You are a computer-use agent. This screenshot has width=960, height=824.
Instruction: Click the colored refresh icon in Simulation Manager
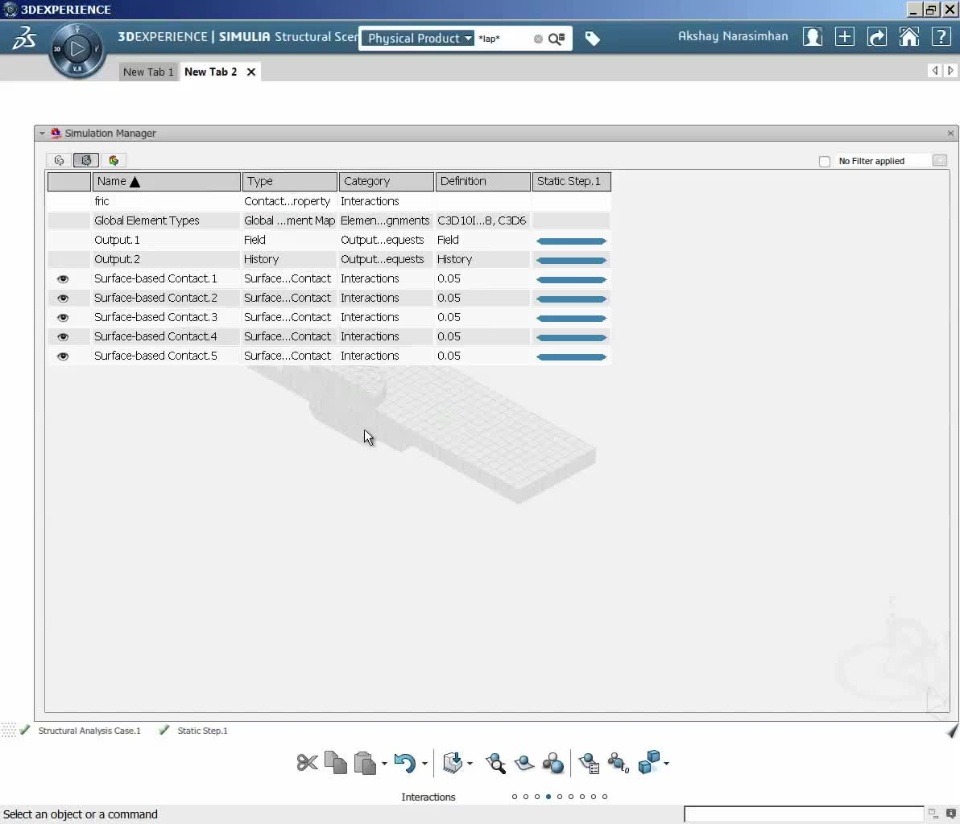pyautogui.click(x=113, y=160)
